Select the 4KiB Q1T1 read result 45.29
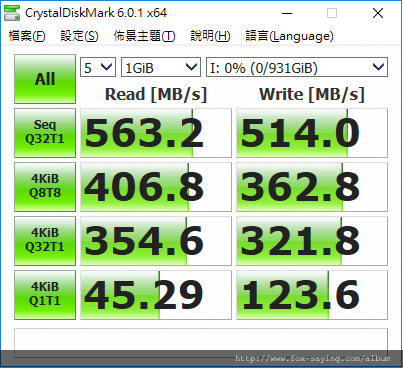The width and height of the screenshot is (403, 368). [156, 295]
